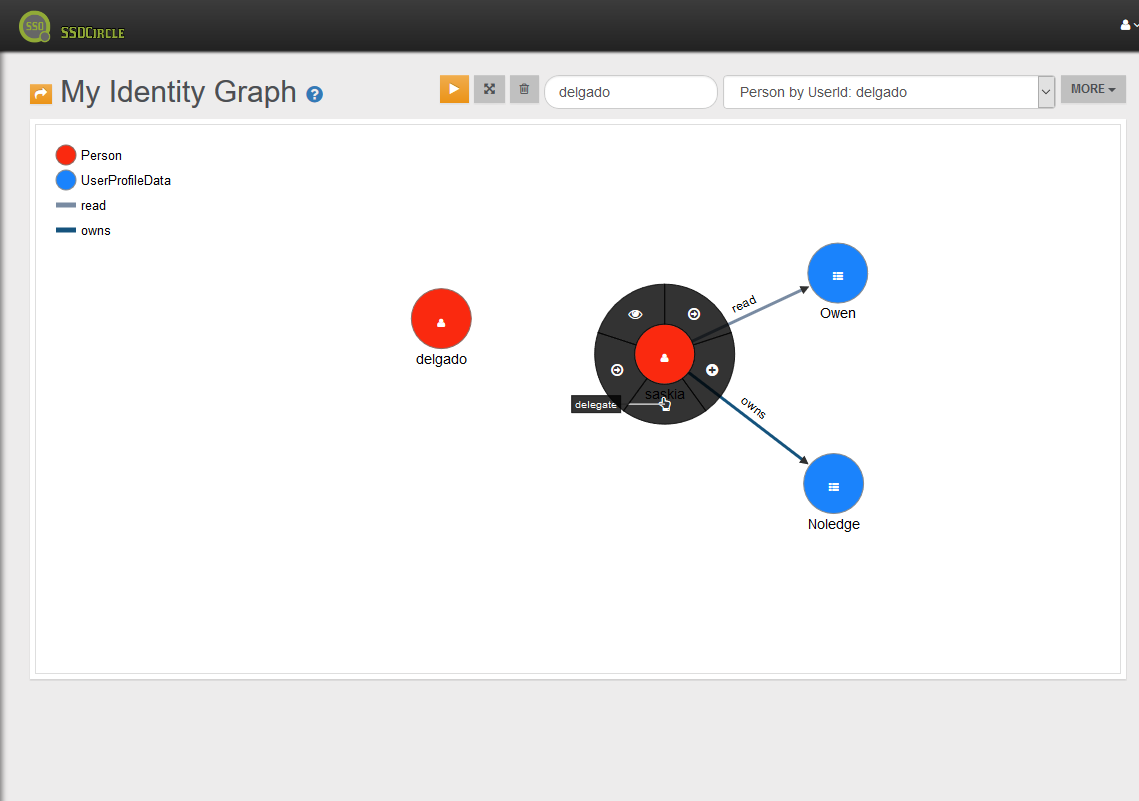Select the delgado person node
The width and height of the screenshot is (1139, 801).
441,319
